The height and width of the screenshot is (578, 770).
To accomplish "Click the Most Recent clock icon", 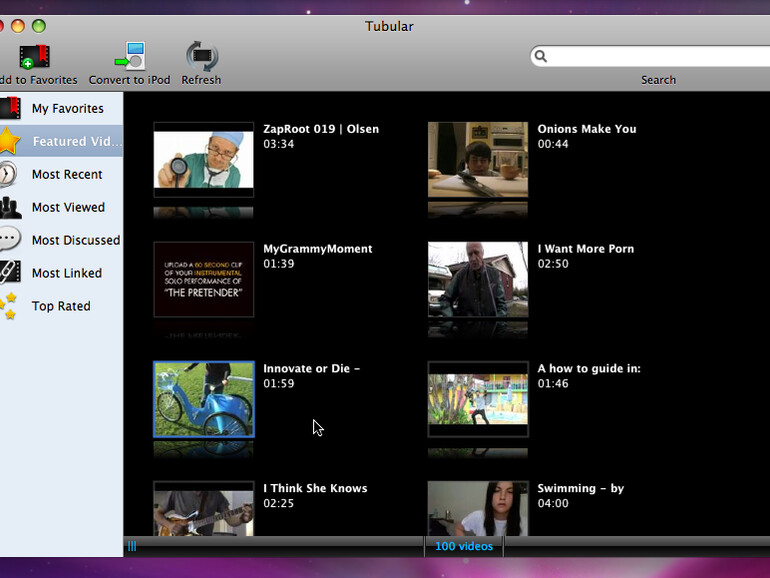I will click(x=8, y=174).
